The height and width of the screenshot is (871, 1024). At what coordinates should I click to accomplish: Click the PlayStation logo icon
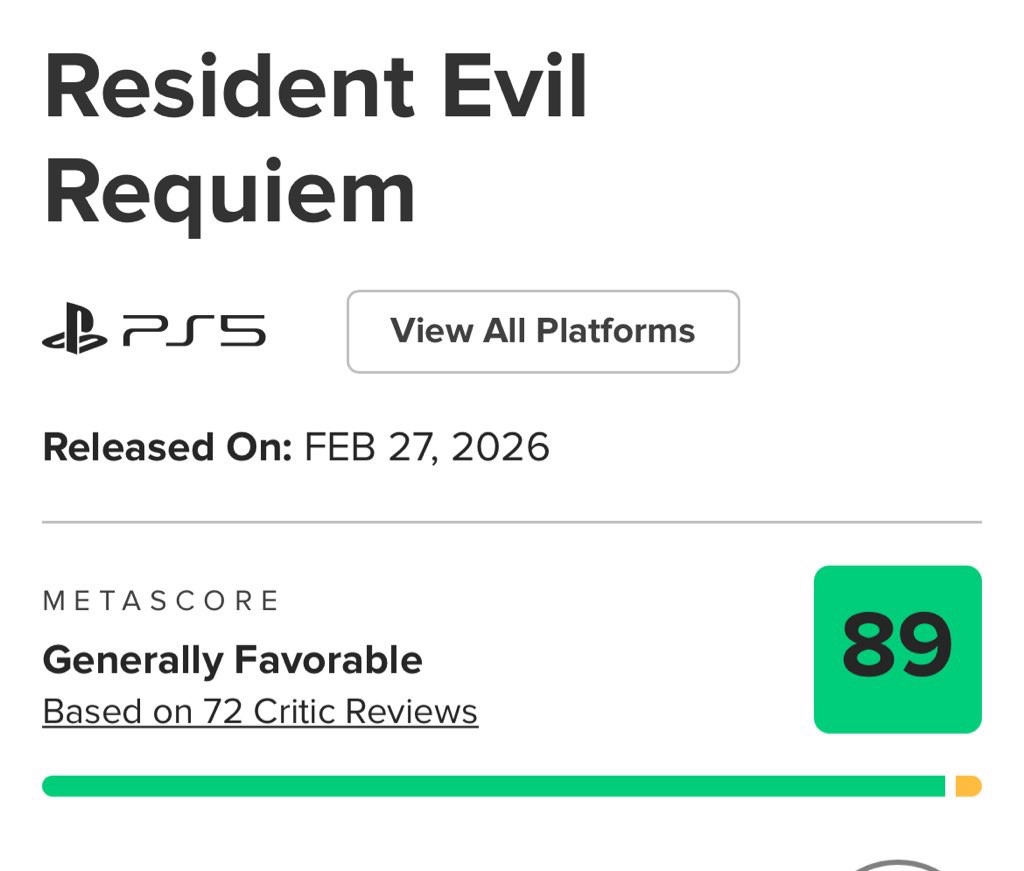(x=74, y=331)
